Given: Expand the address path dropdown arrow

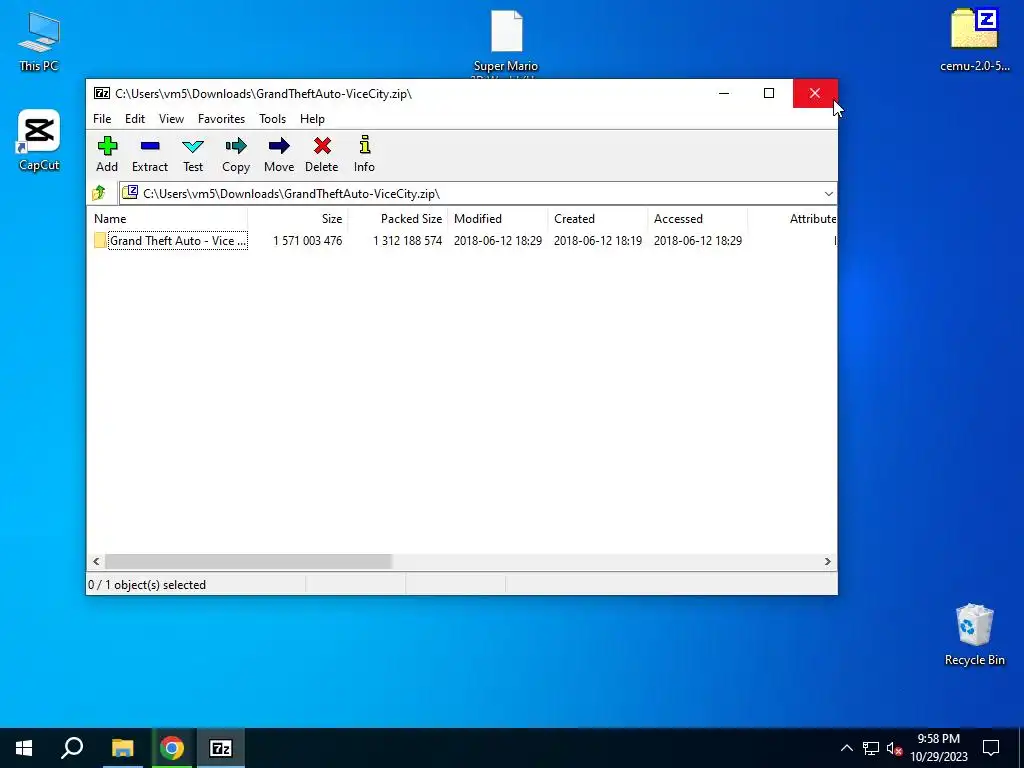Looking at the screenshot, I should click(828, 193).
